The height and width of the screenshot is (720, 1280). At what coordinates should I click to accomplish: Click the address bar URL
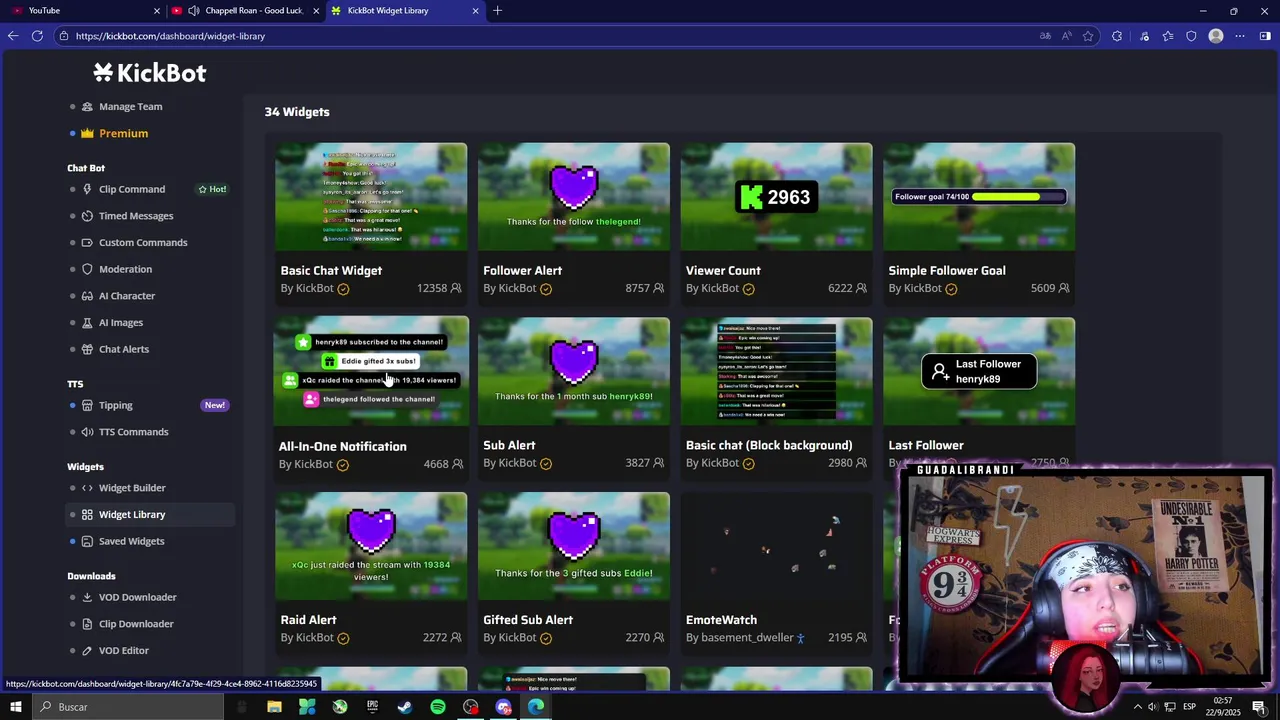point(170,36)
